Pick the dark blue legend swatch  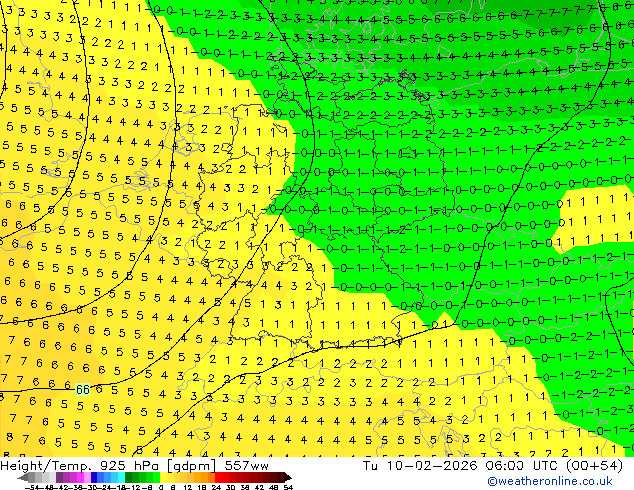tap(94, 477)
